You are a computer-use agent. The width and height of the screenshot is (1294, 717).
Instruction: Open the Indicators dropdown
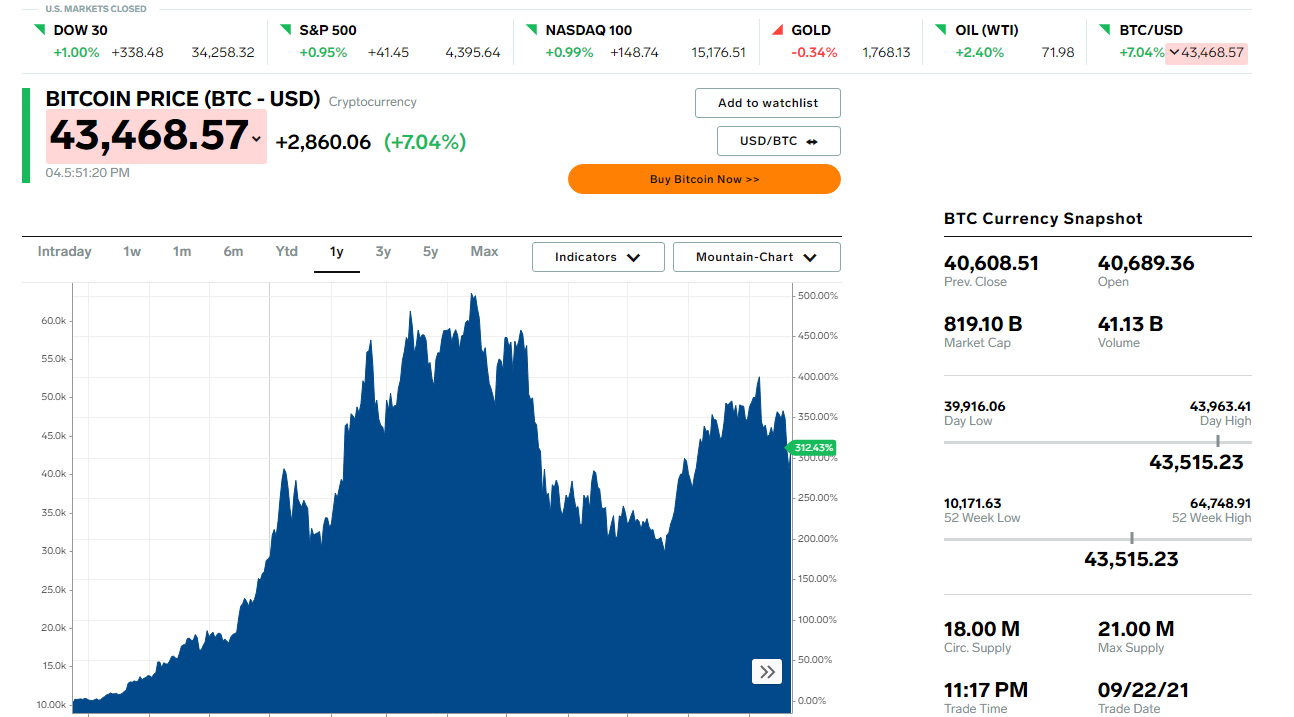click(x=598, y=257)
